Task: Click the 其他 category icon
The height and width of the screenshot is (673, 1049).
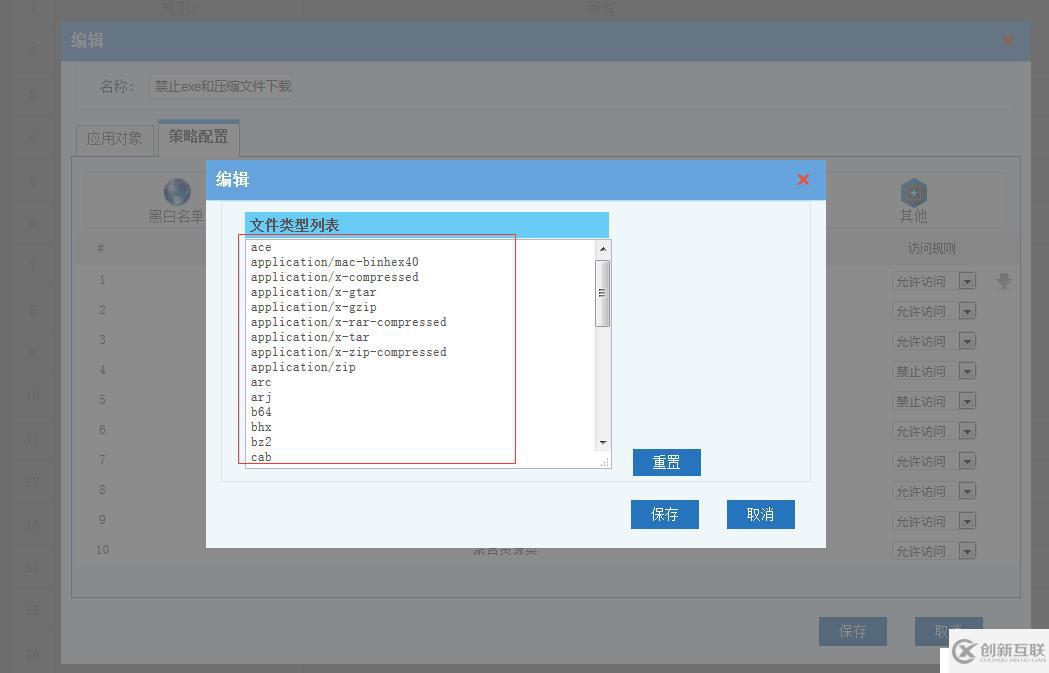Action: pyautogui.click(x=913, y=192)
